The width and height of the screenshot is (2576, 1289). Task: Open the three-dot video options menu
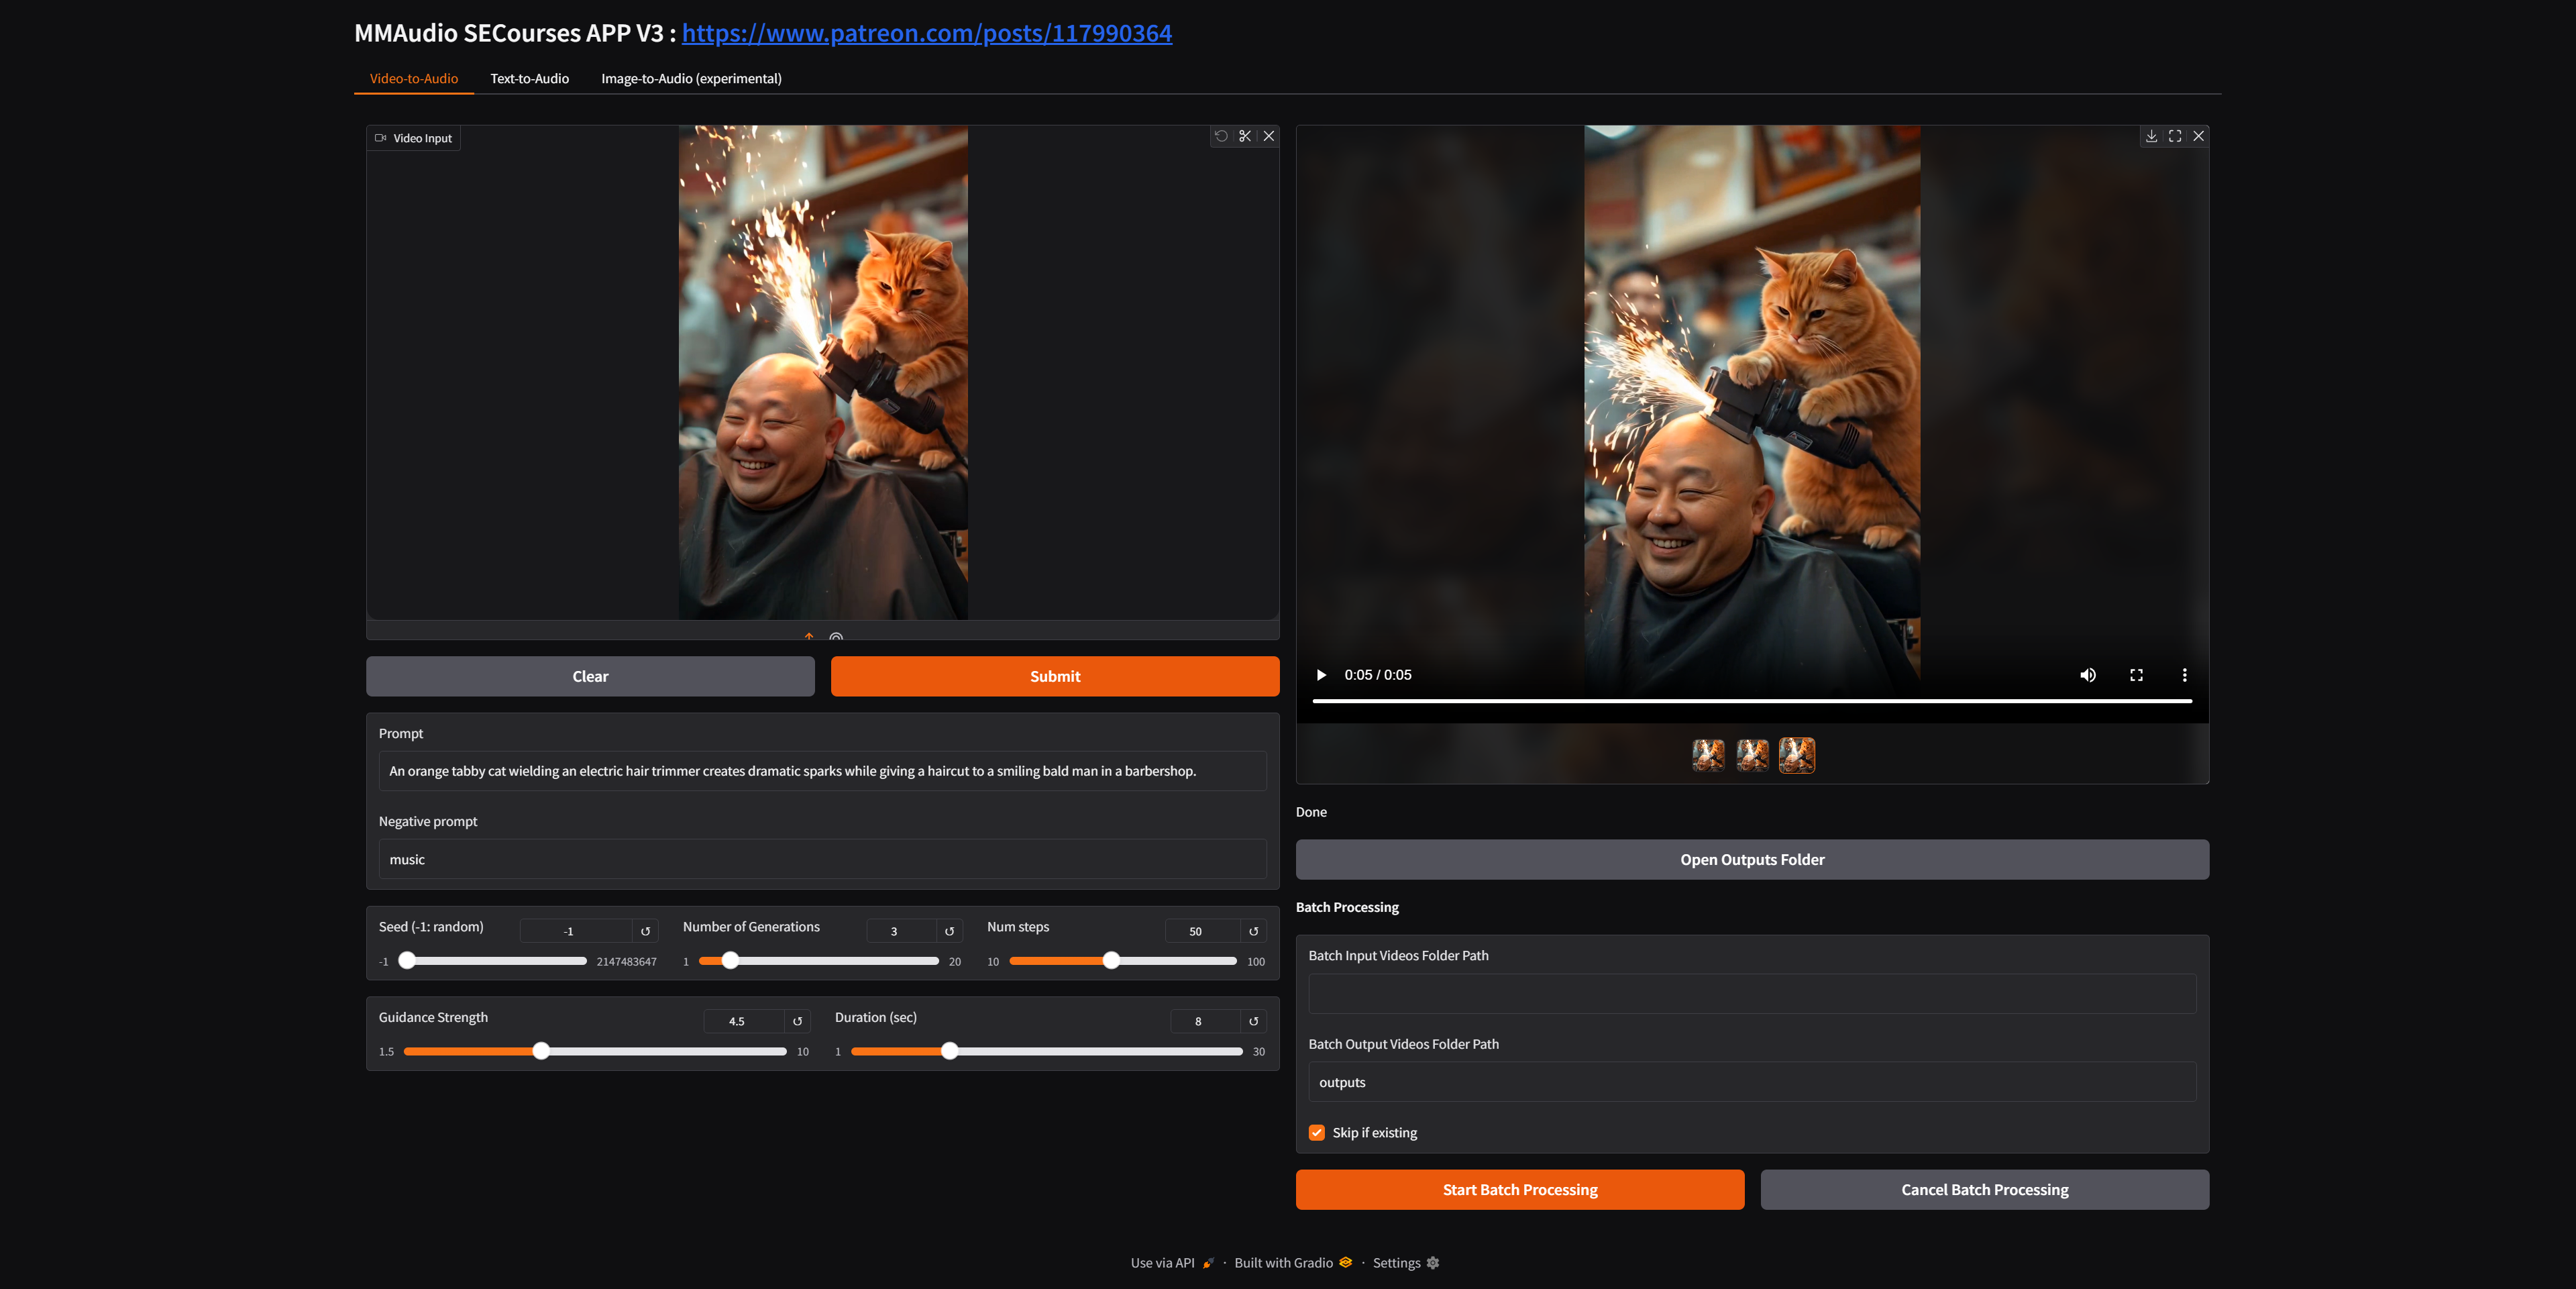pos(2185,675)
